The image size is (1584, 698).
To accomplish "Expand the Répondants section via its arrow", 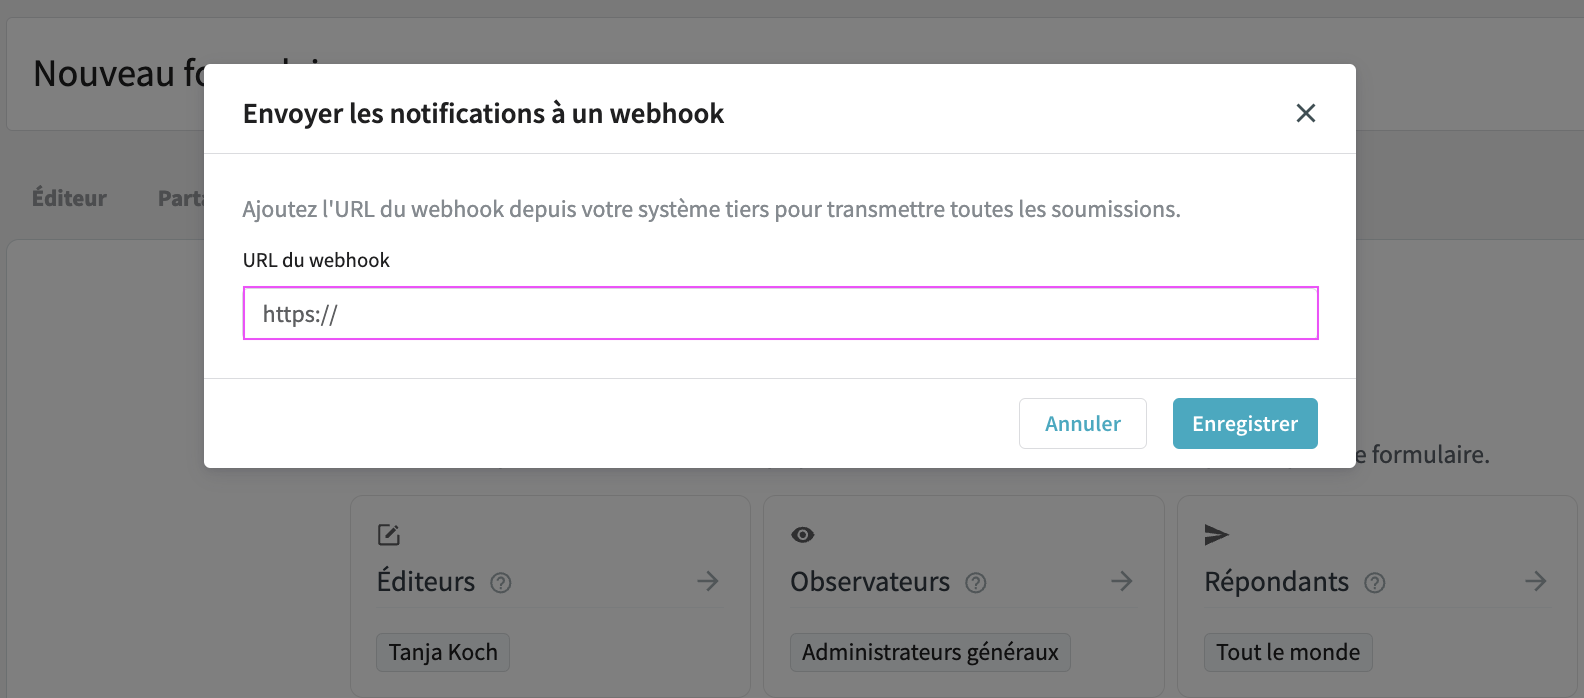I will pos(1536,580).
